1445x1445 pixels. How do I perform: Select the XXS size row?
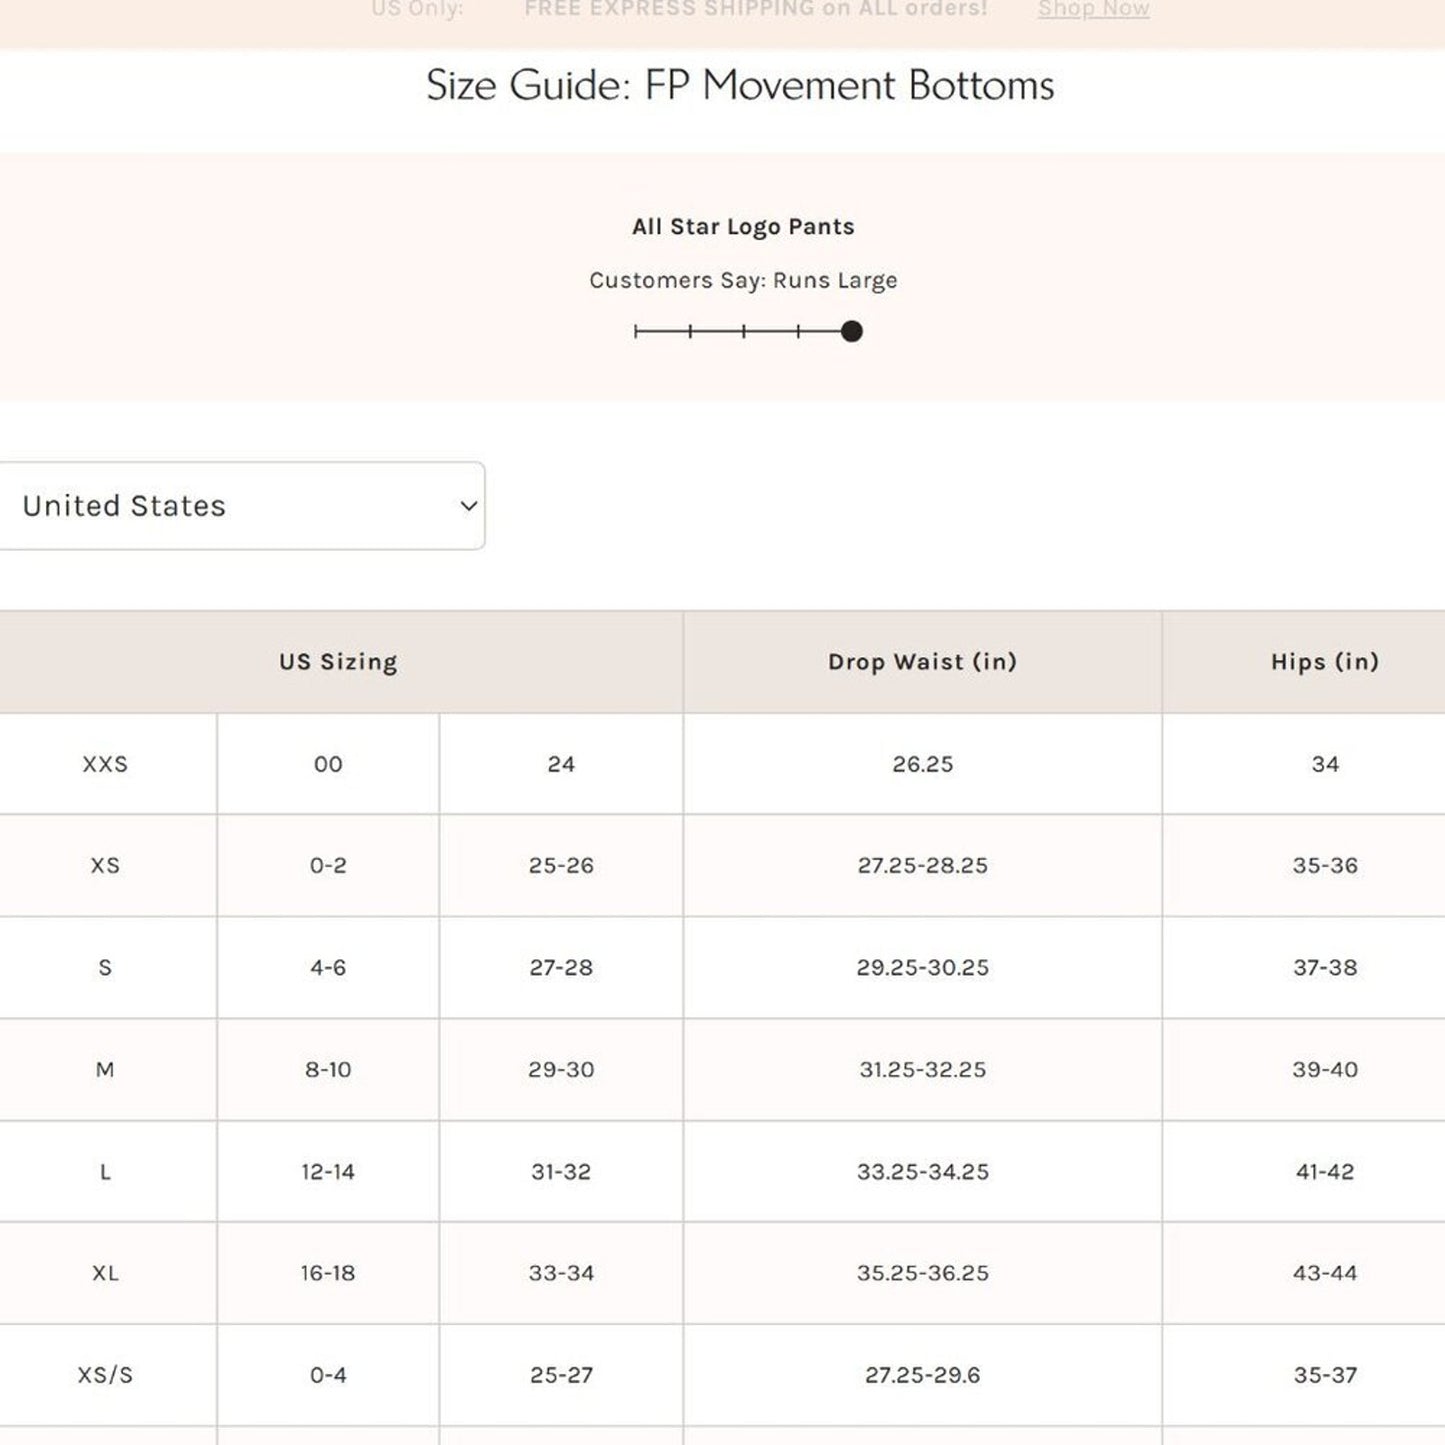point(106,763)
